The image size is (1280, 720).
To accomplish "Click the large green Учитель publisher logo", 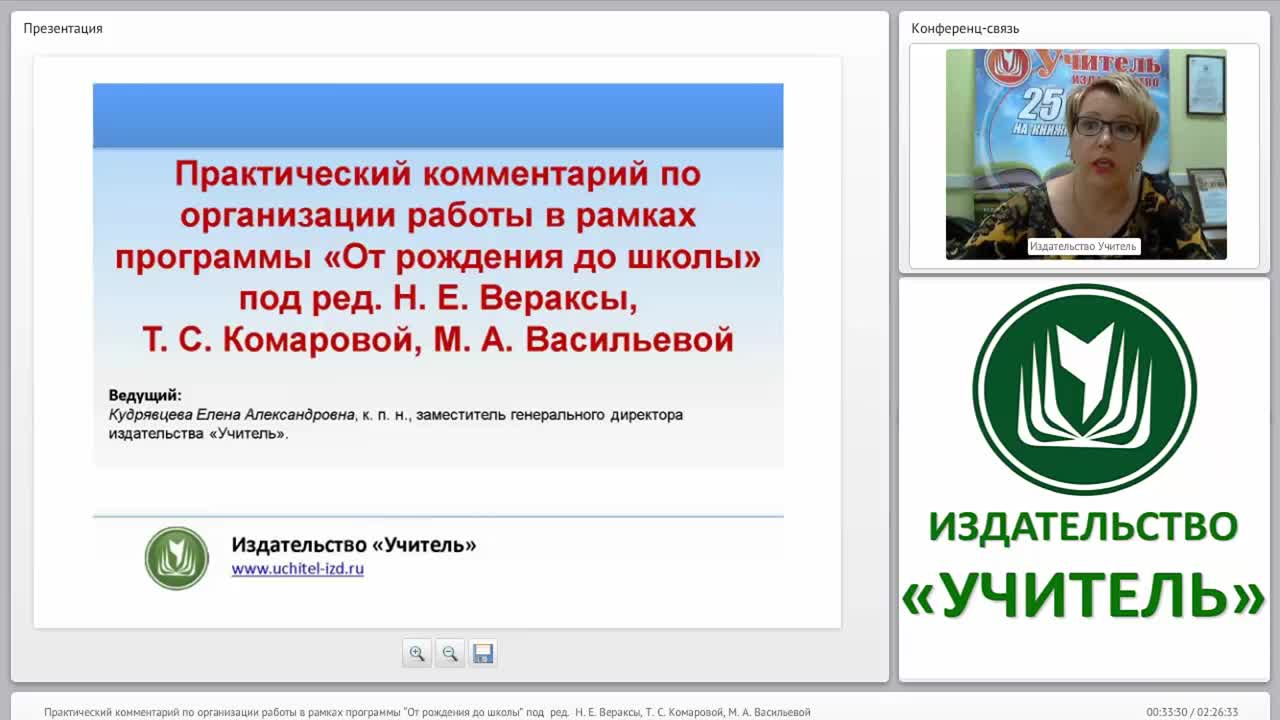I will pos(1084,389).
